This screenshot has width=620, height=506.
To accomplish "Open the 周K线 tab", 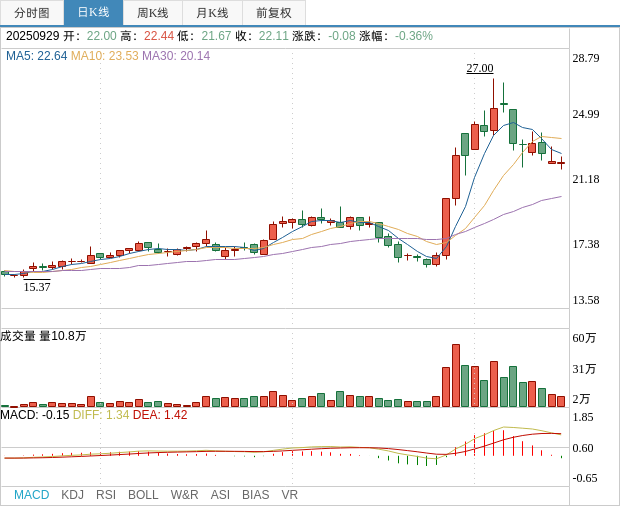I will click(153, 13).
